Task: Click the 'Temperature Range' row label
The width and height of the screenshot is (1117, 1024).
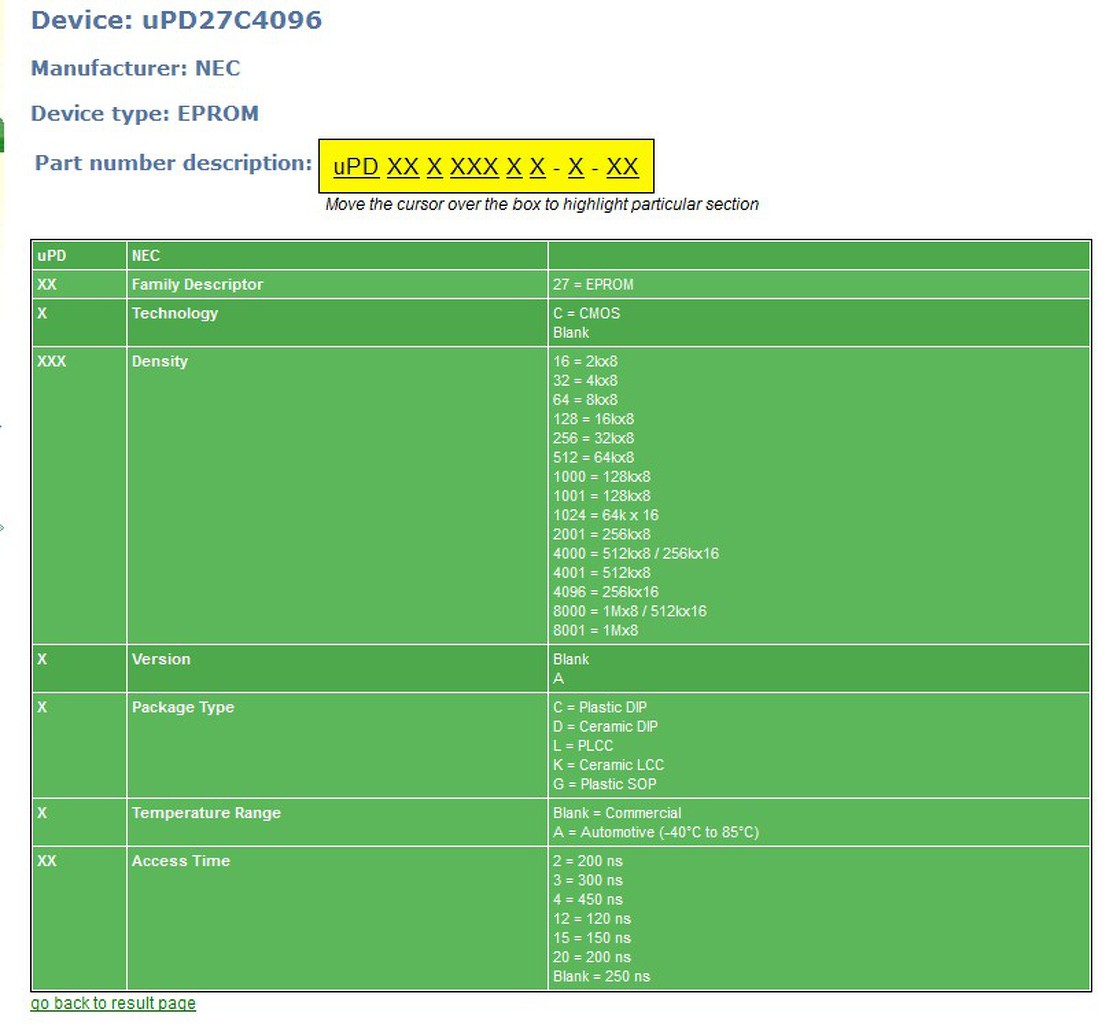Action: click(206, 813)
